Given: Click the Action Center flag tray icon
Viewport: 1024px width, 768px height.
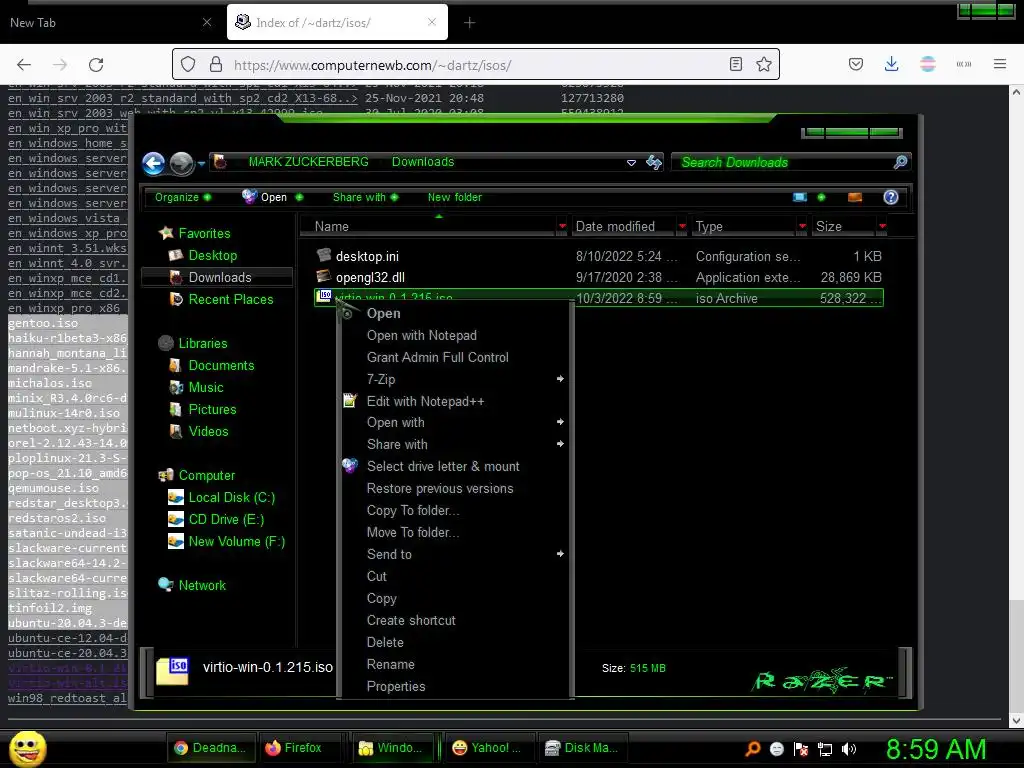Looking at the screenshot, I should (x=801, y=749).
